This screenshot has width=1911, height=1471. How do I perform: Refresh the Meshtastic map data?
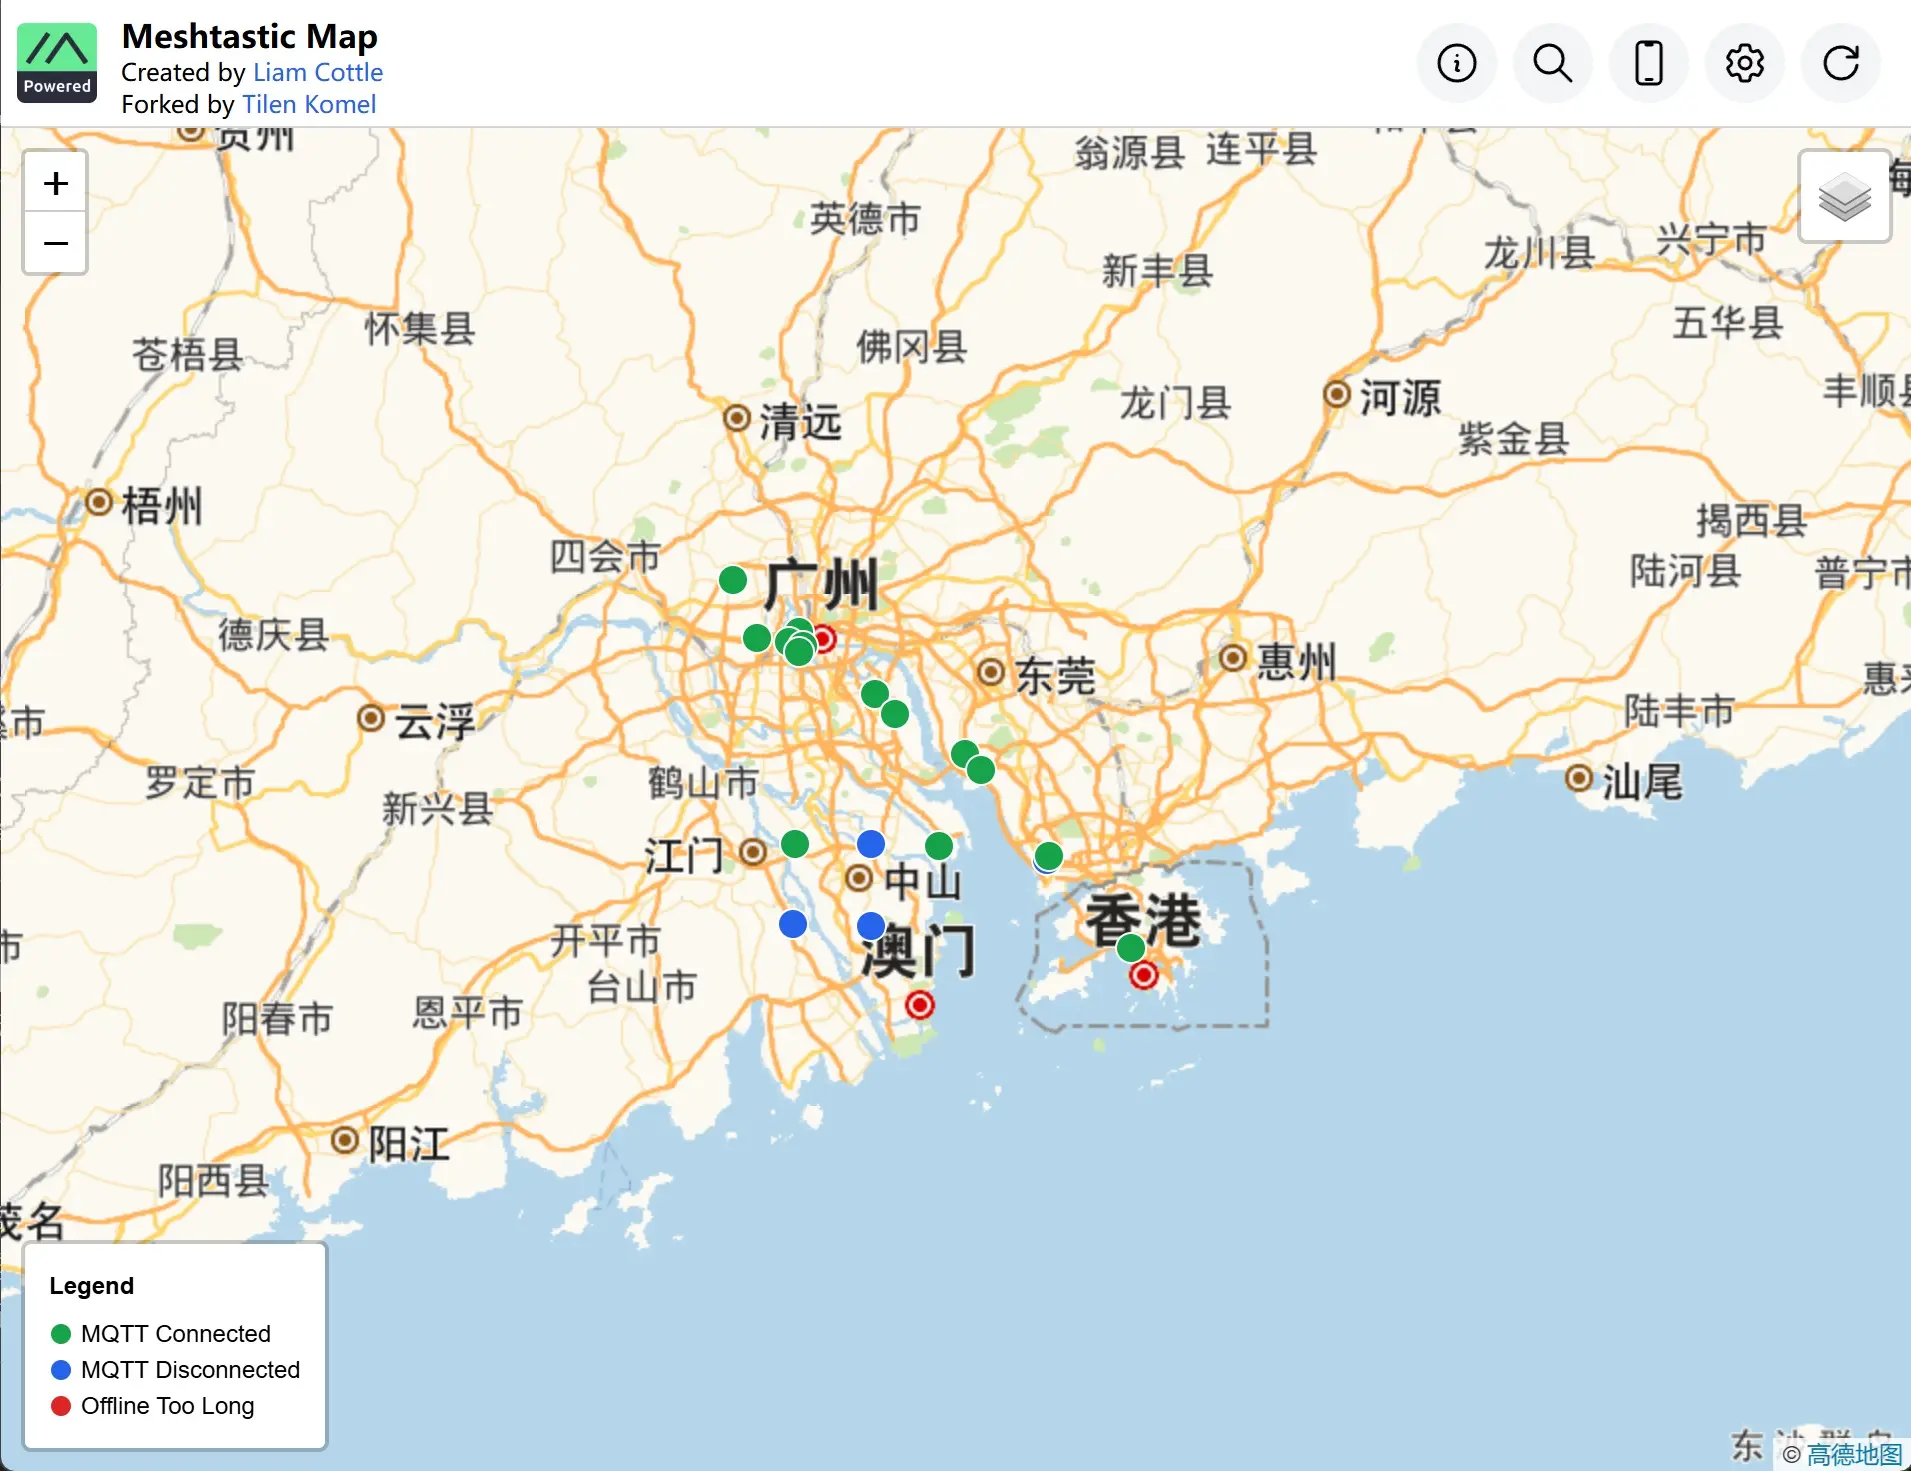tap(1840, 62)
